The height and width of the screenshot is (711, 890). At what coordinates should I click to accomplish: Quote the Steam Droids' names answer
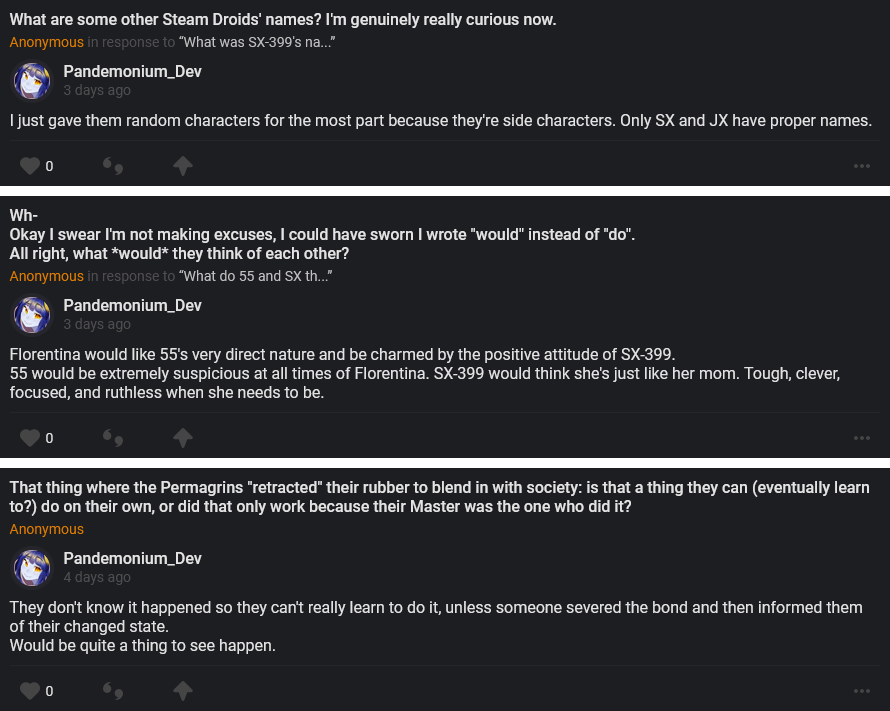pos(113,165)
